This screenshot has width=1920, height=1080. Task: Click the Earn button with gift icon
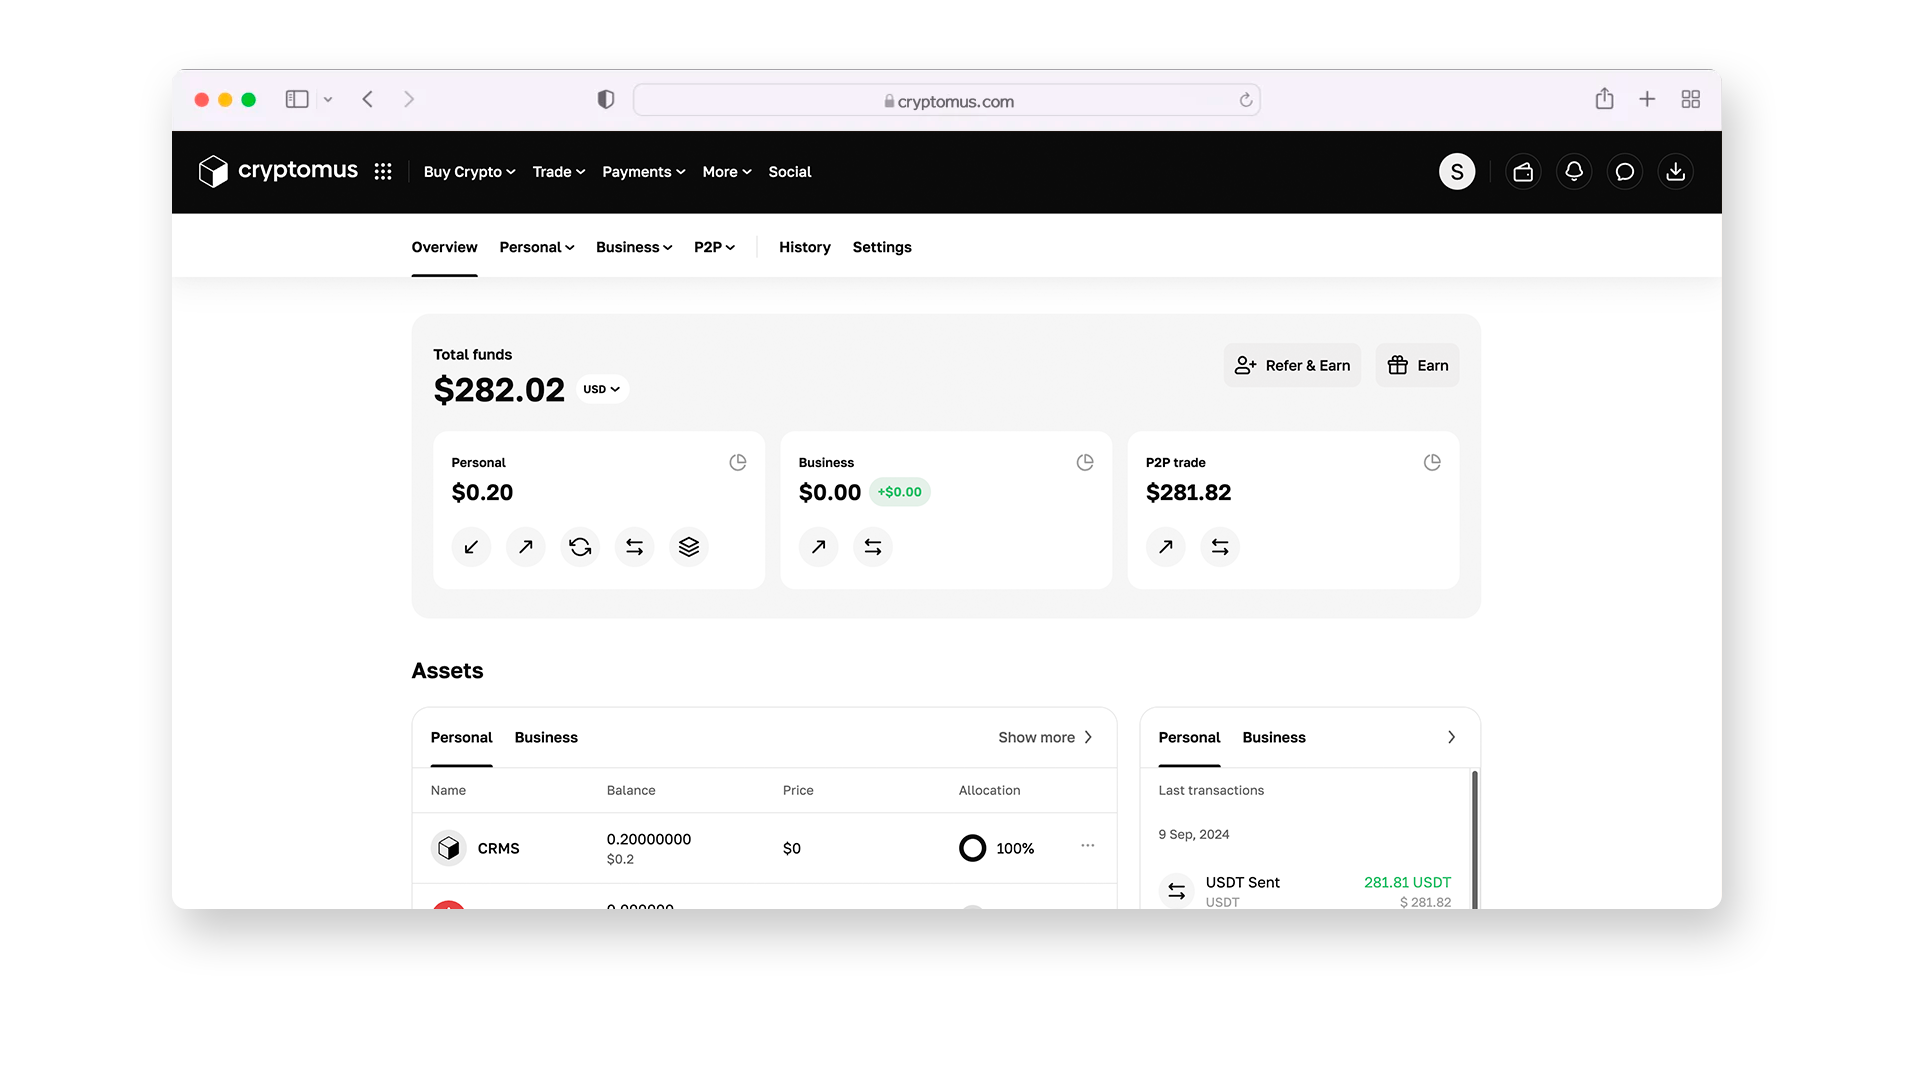1419,365
